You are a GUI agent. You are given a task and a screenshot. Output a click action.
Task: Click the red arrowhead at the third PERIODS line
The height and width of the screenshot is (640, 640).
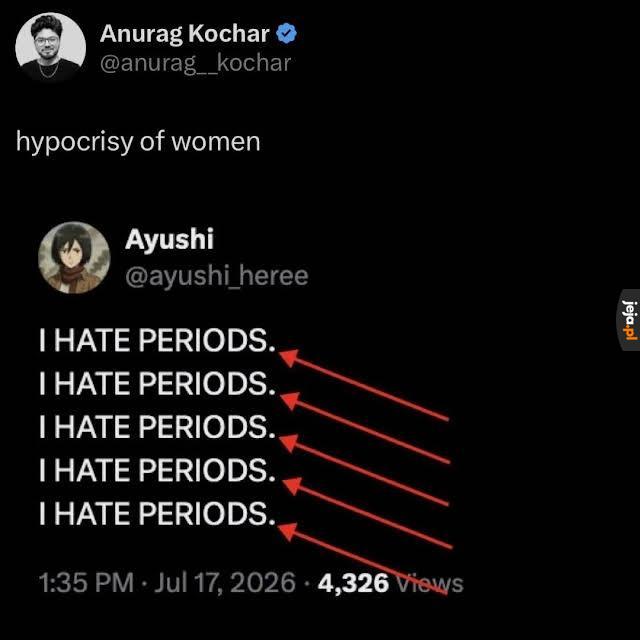click(x=289, y=443)
